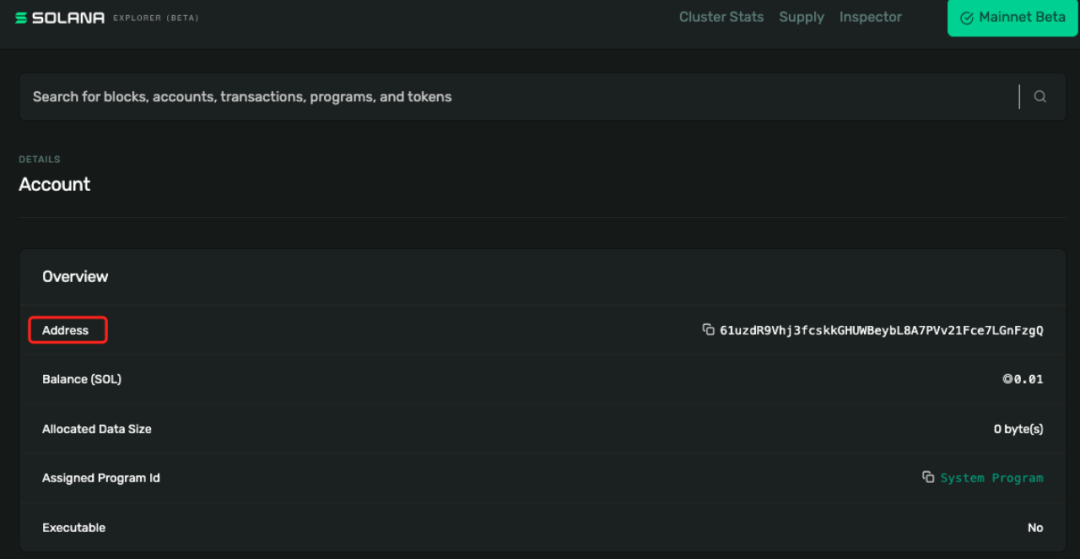This screenshot has height=559, width=1080.
Task: Click the Balance (SOL) label
Action: (82, 380)
